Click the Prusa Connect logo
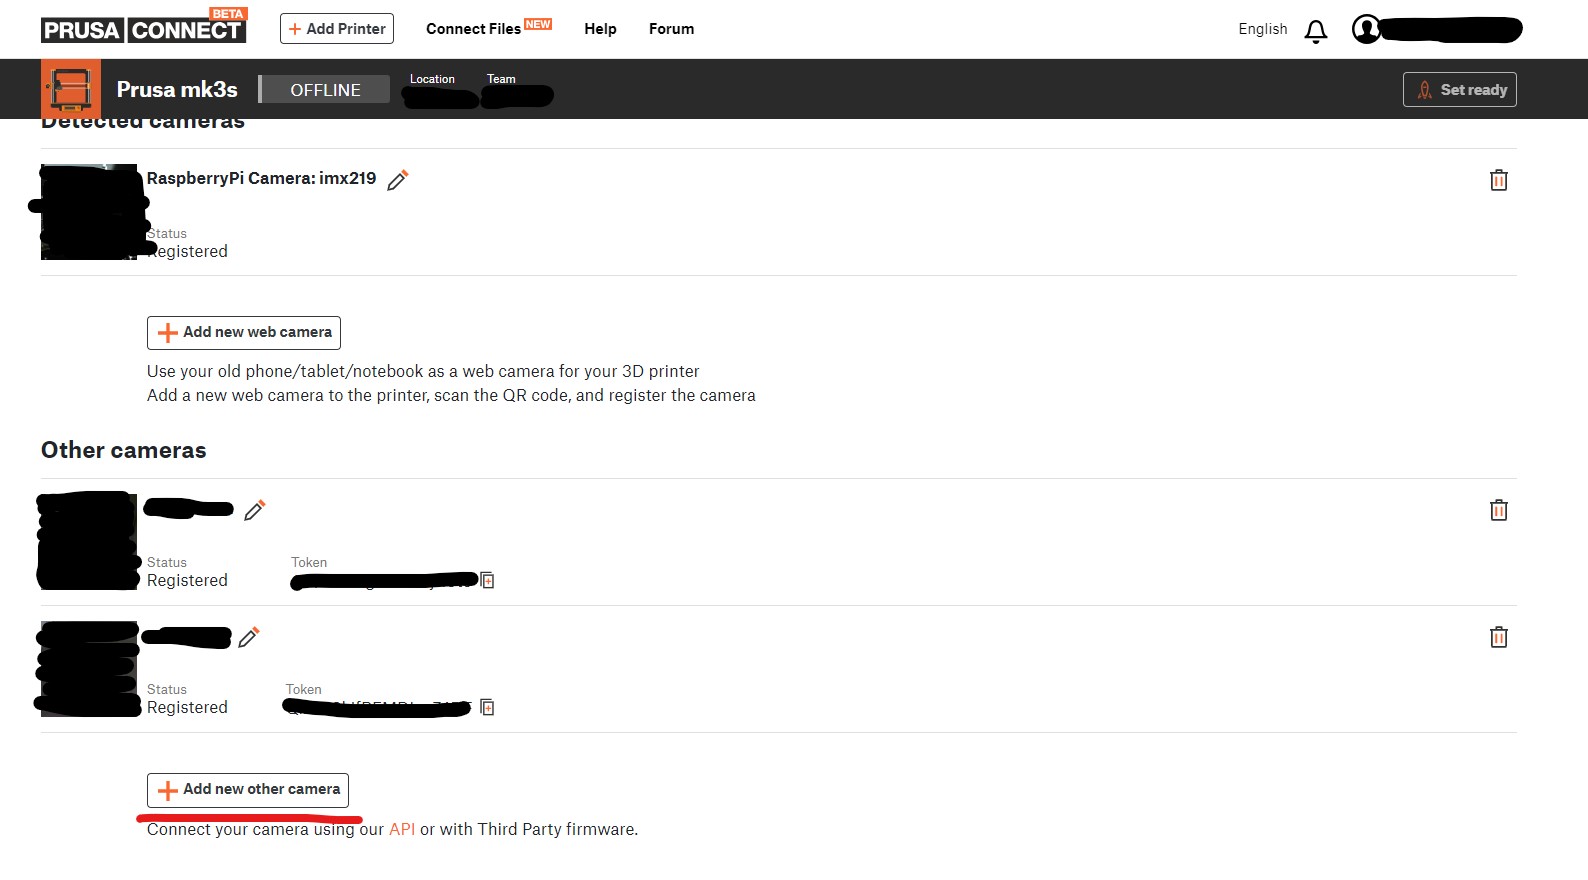The height and width of the screenshot is (880, 1588). [143, 26]
